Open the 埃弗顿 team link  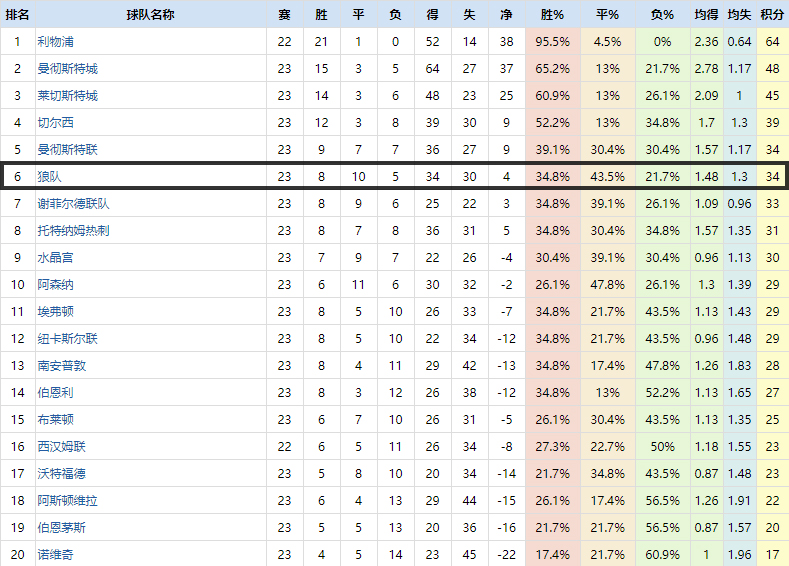coord(55,312)
